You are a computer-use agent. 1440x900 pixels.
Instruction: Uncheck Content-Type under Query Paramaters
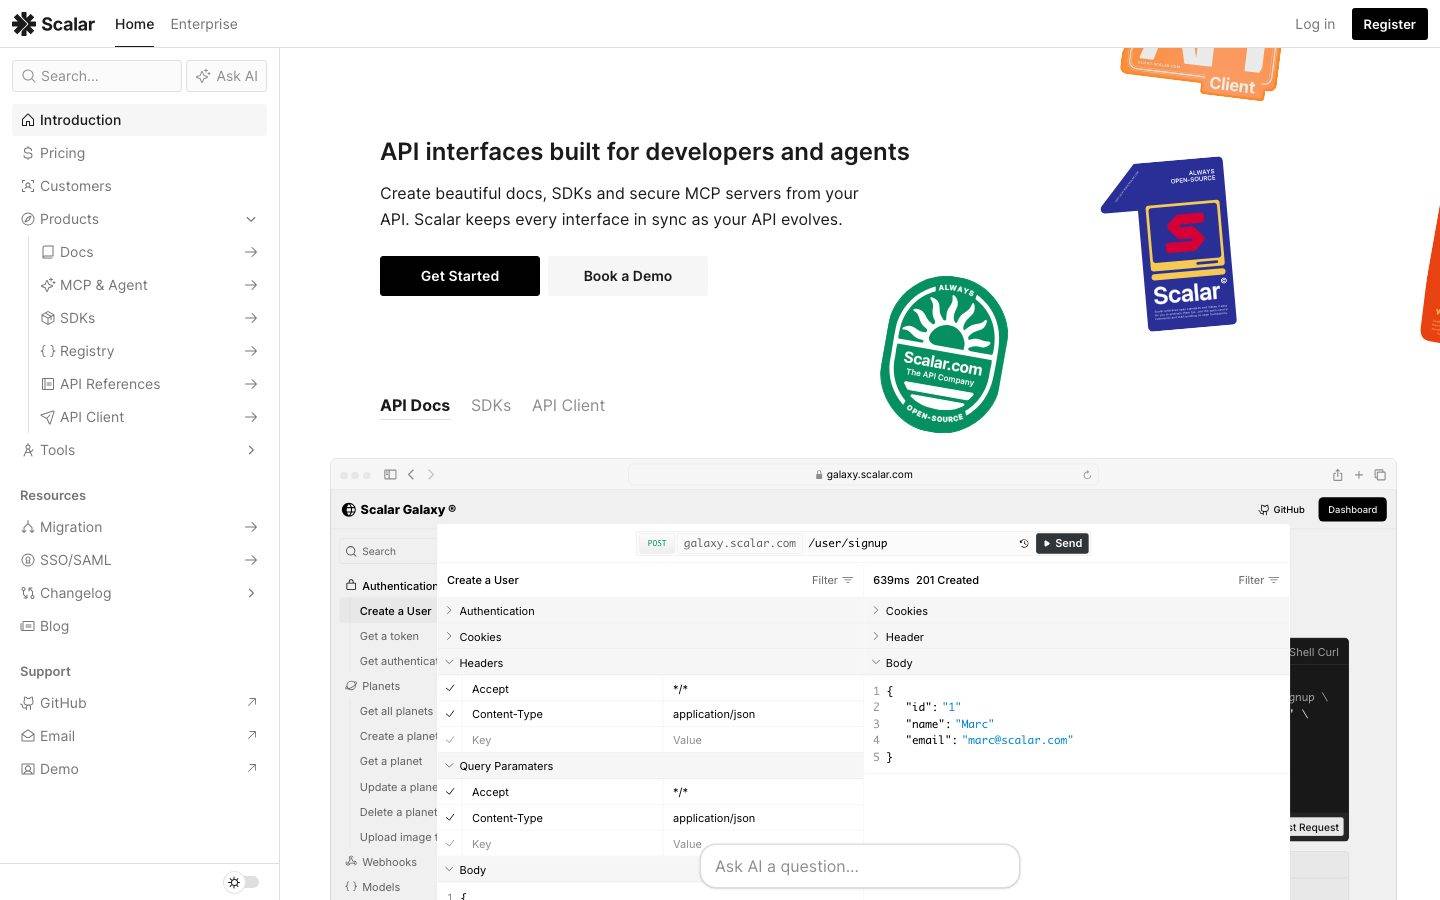(x=450, y=818)
